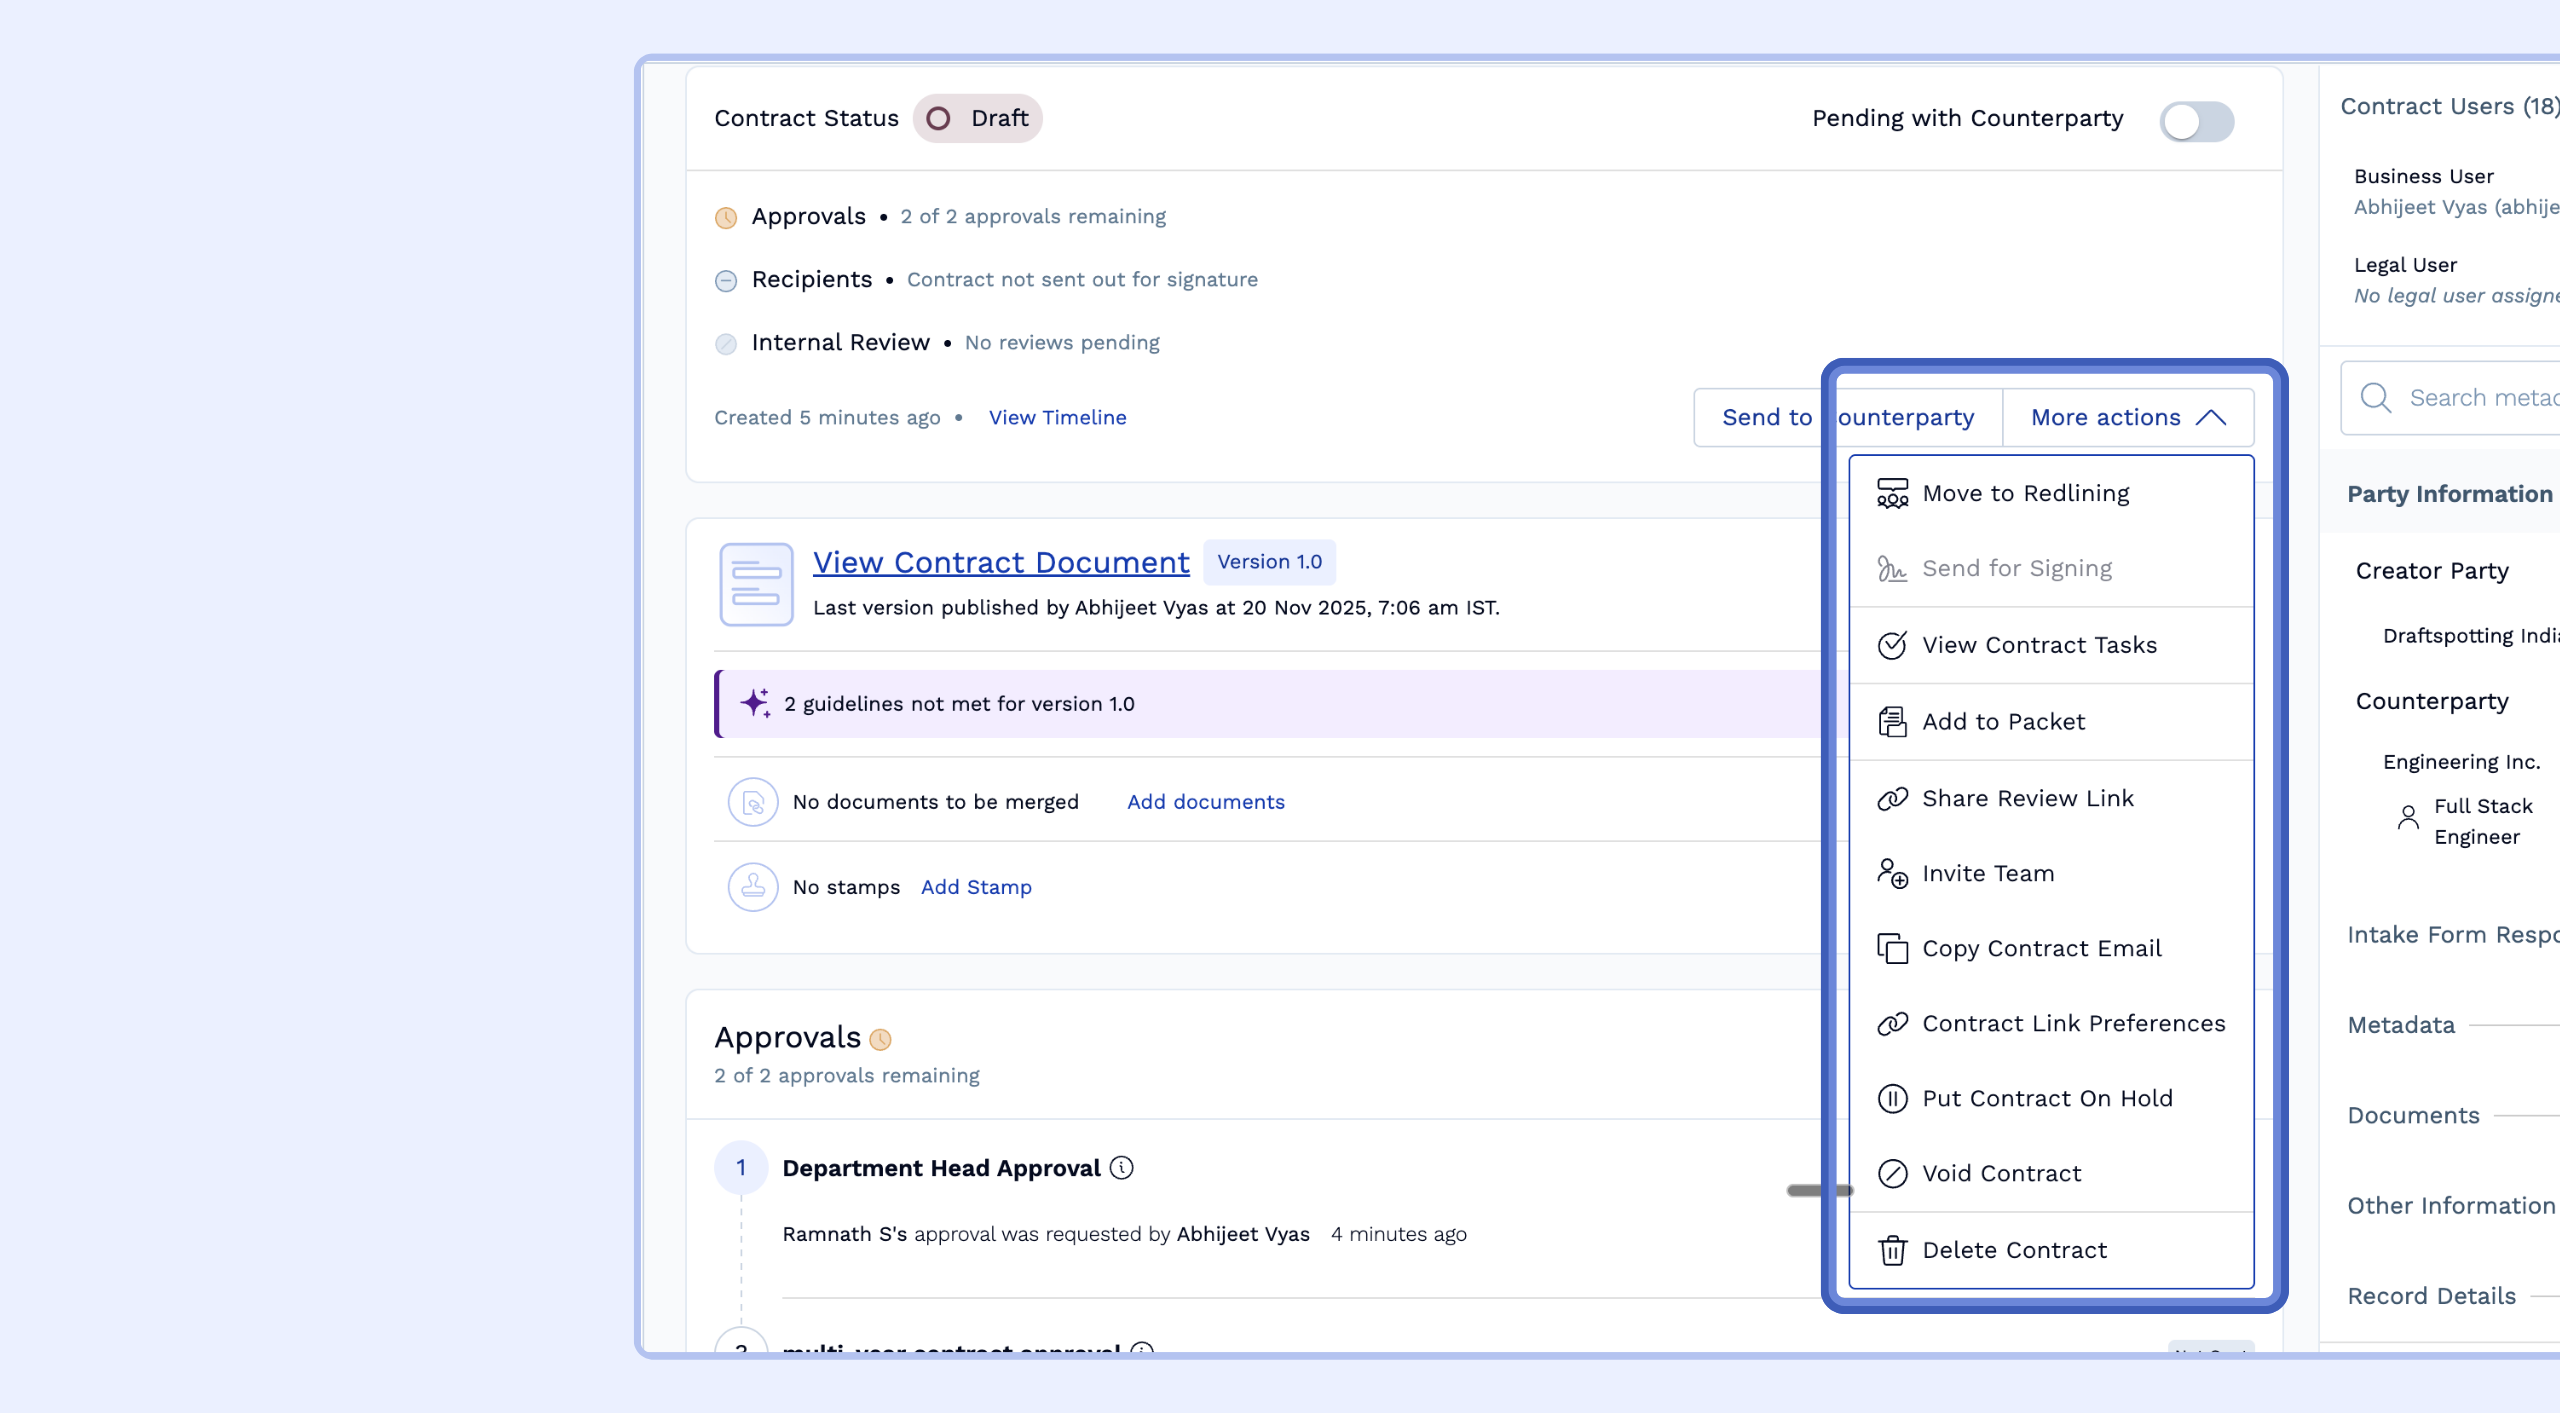Choose Void Contract from the menu
The image size is (2560, 1413).
coord(2001,1174)
